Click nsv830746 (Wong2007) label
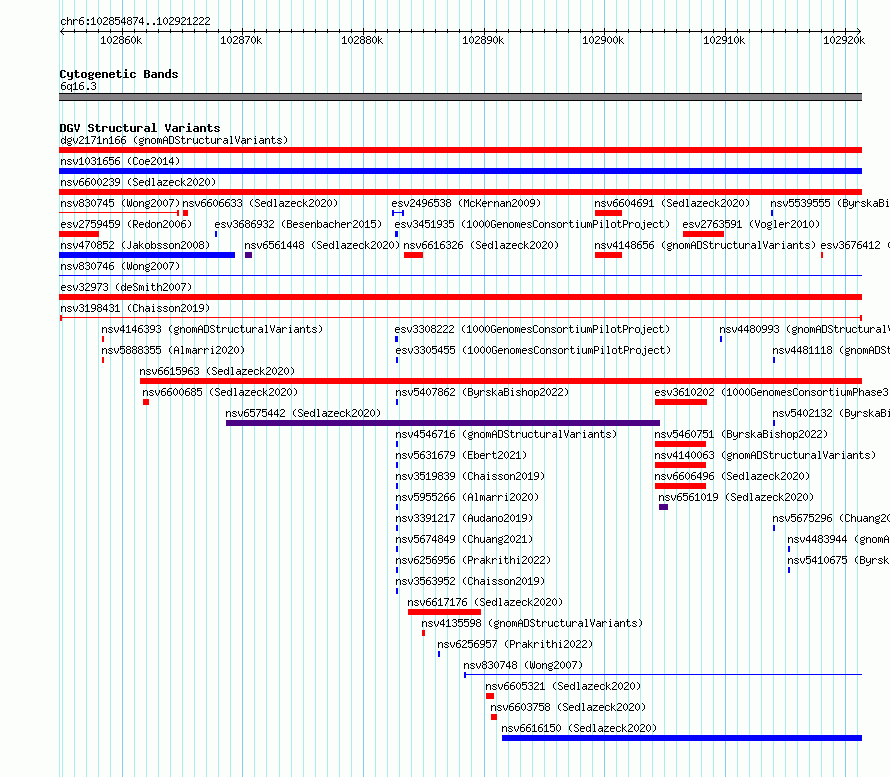 click(x=120, y=266)
